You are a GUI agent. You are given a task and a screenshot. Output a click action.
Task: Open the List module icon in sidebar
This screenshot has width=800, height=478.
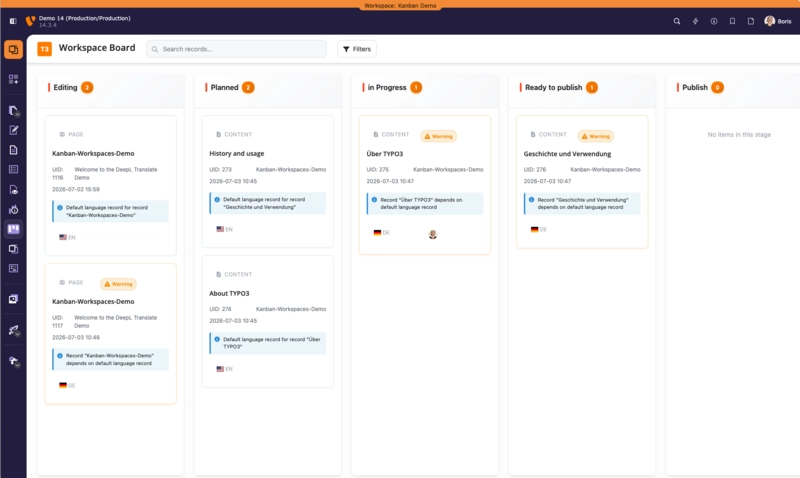[13, 169]
